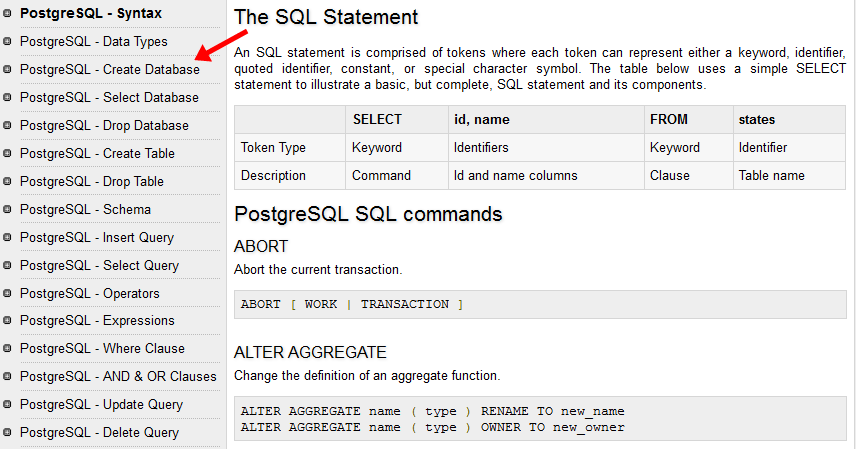Go to PostgreSQL - Update Query
The height and width of the screenshot is (449, 856).
point(101,405)
